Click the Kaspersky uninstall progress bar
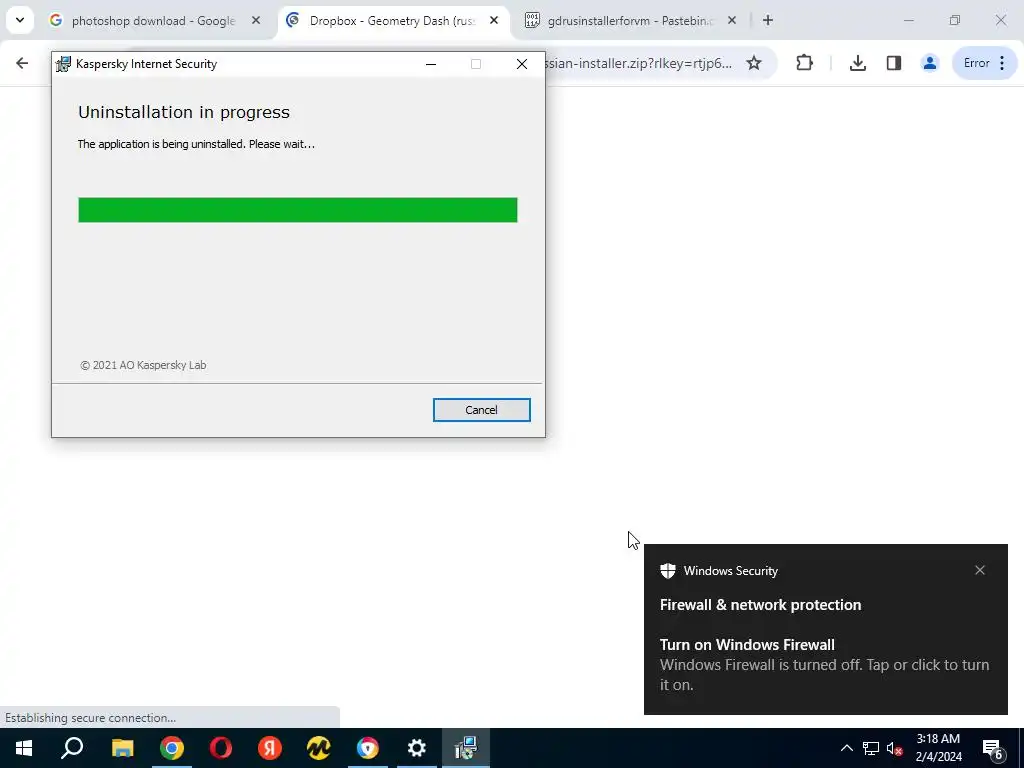The image size is (1024, 768). point(298,210)
